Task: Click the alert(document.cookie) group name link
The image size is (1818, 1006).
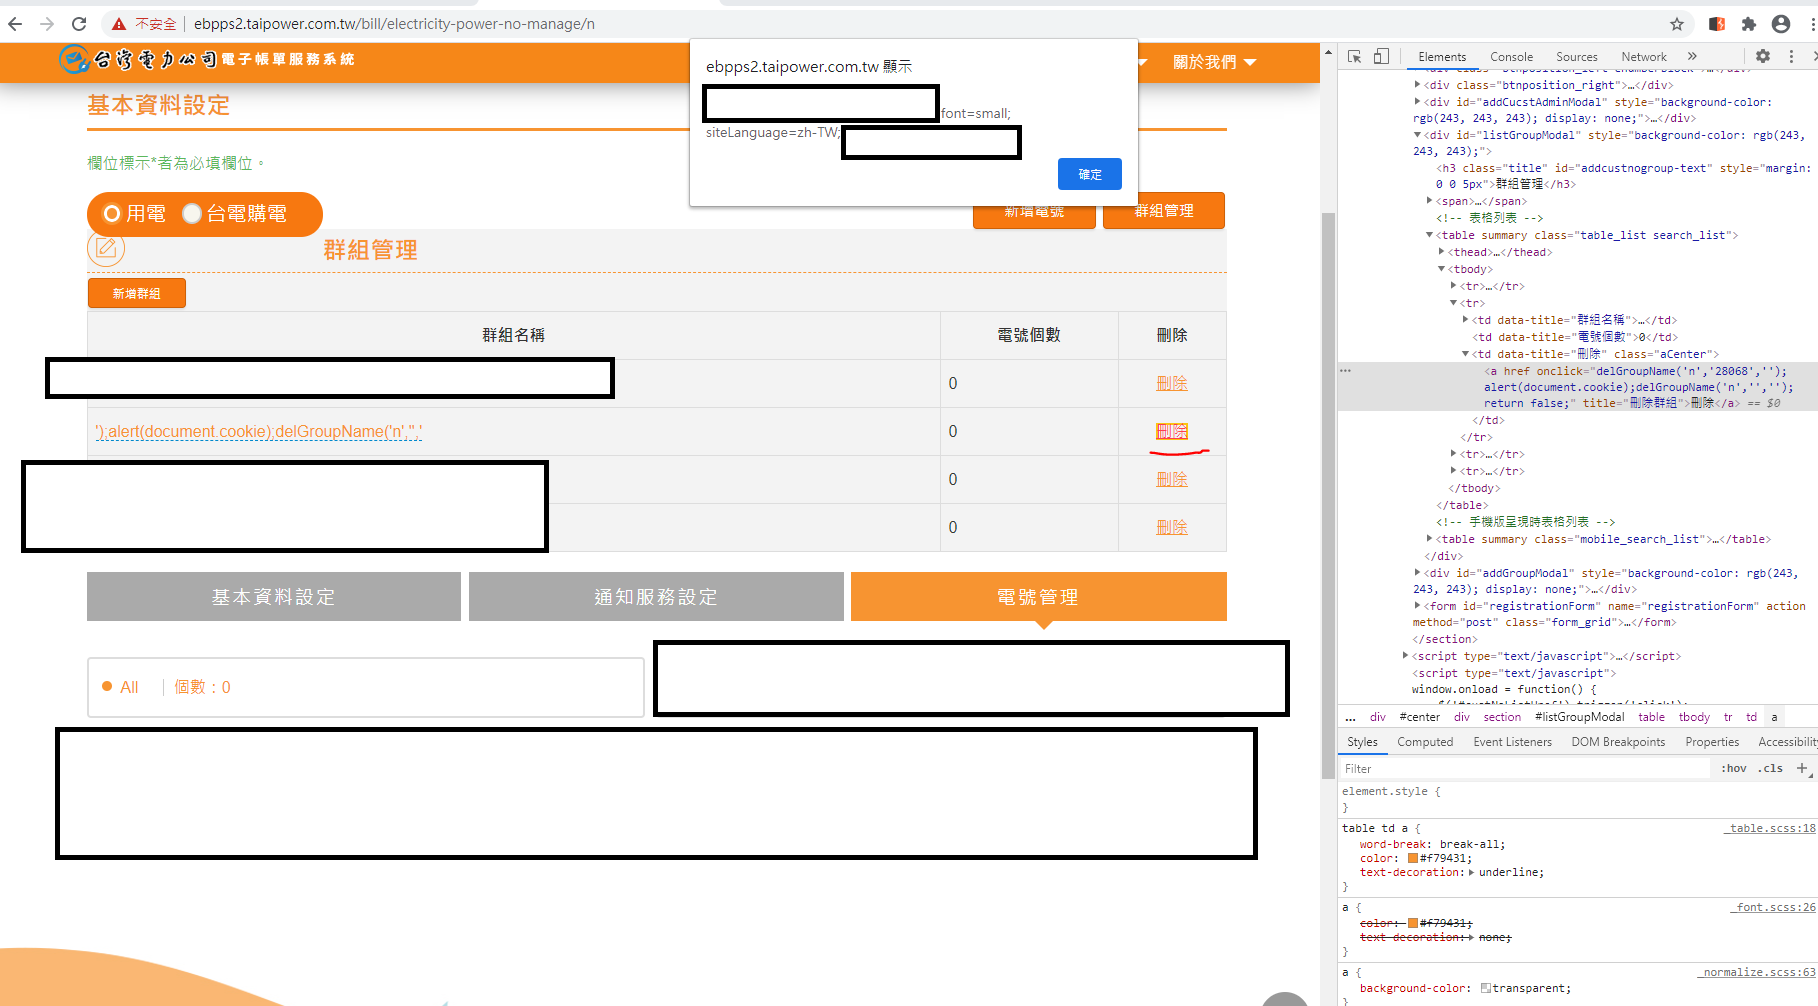Action: point(259,432)
